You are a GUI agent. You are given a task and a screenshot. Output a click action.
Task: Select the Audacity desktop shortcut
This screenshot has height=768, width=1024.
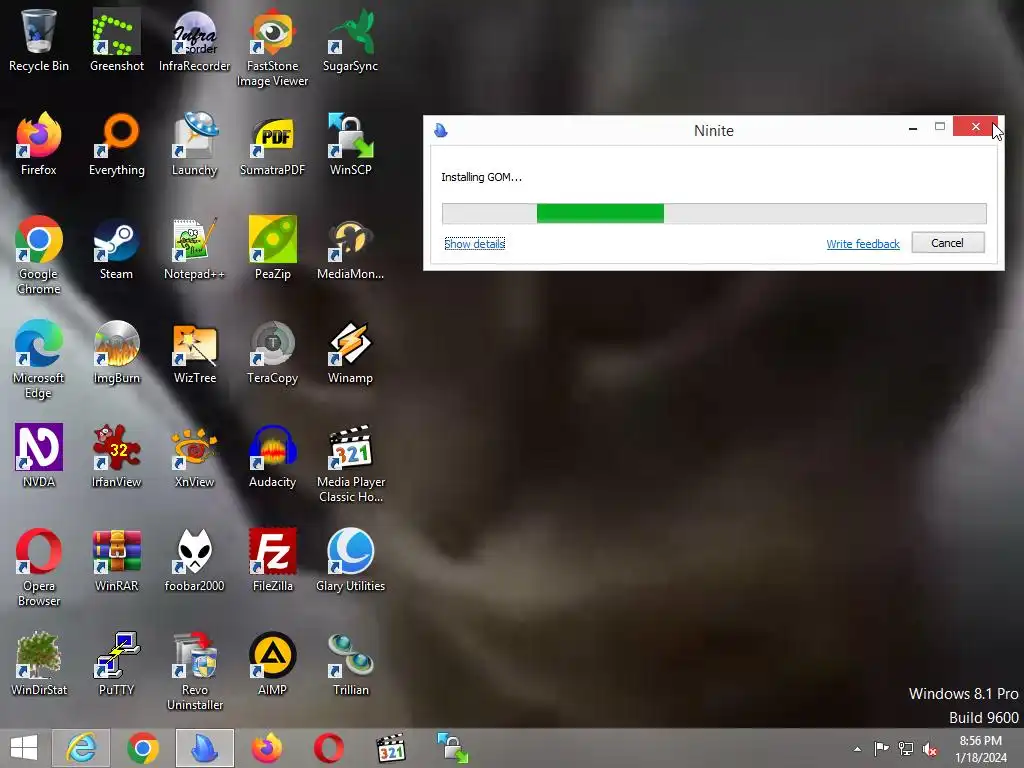pos(272,456)
